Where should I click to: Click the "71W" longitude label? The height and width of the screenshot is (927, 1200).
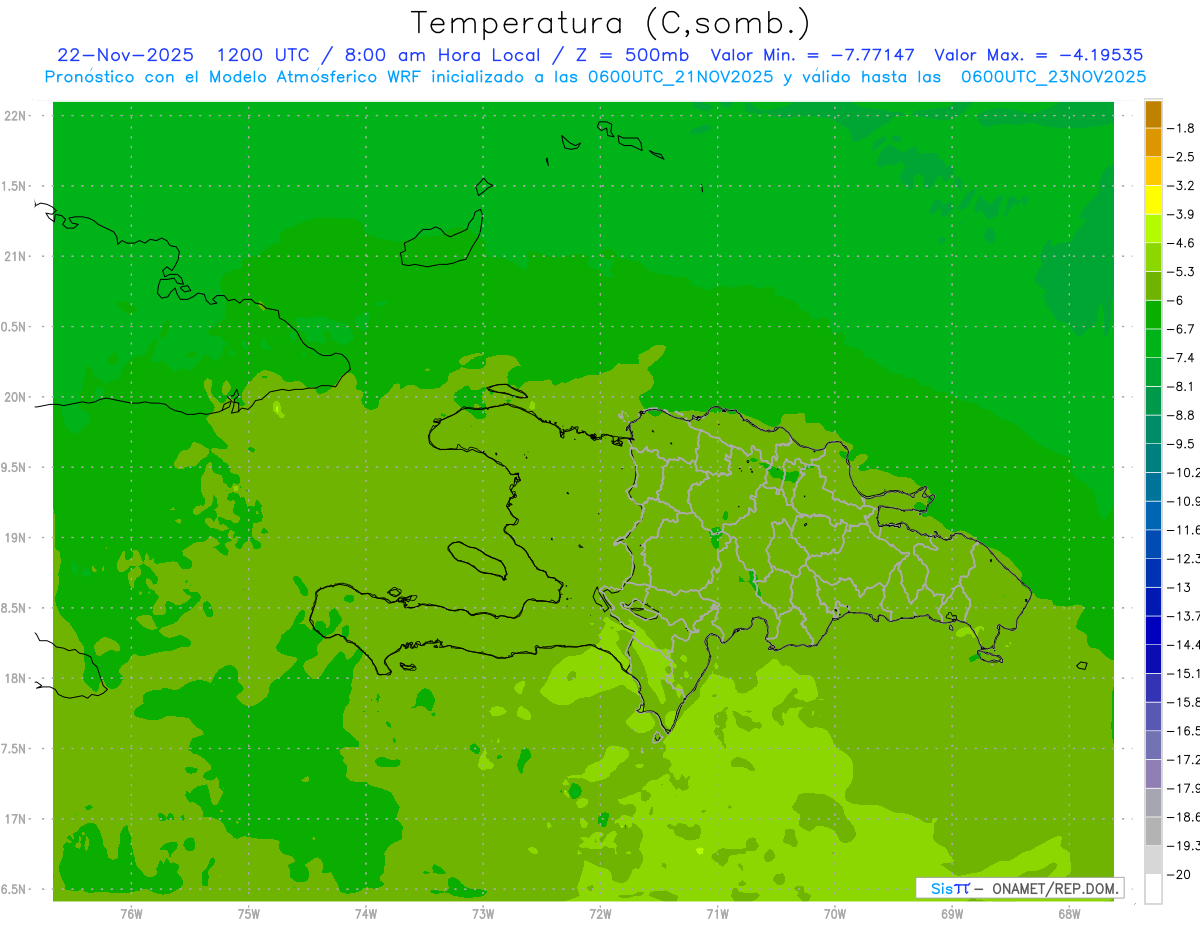(717, 913)
